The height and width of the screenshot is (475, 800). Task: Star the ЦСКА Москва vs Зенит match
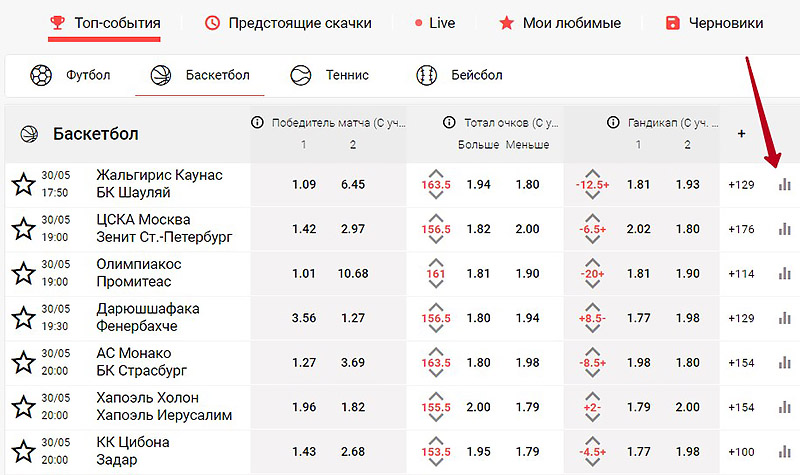pyautogui.click(x=23, y=229)
